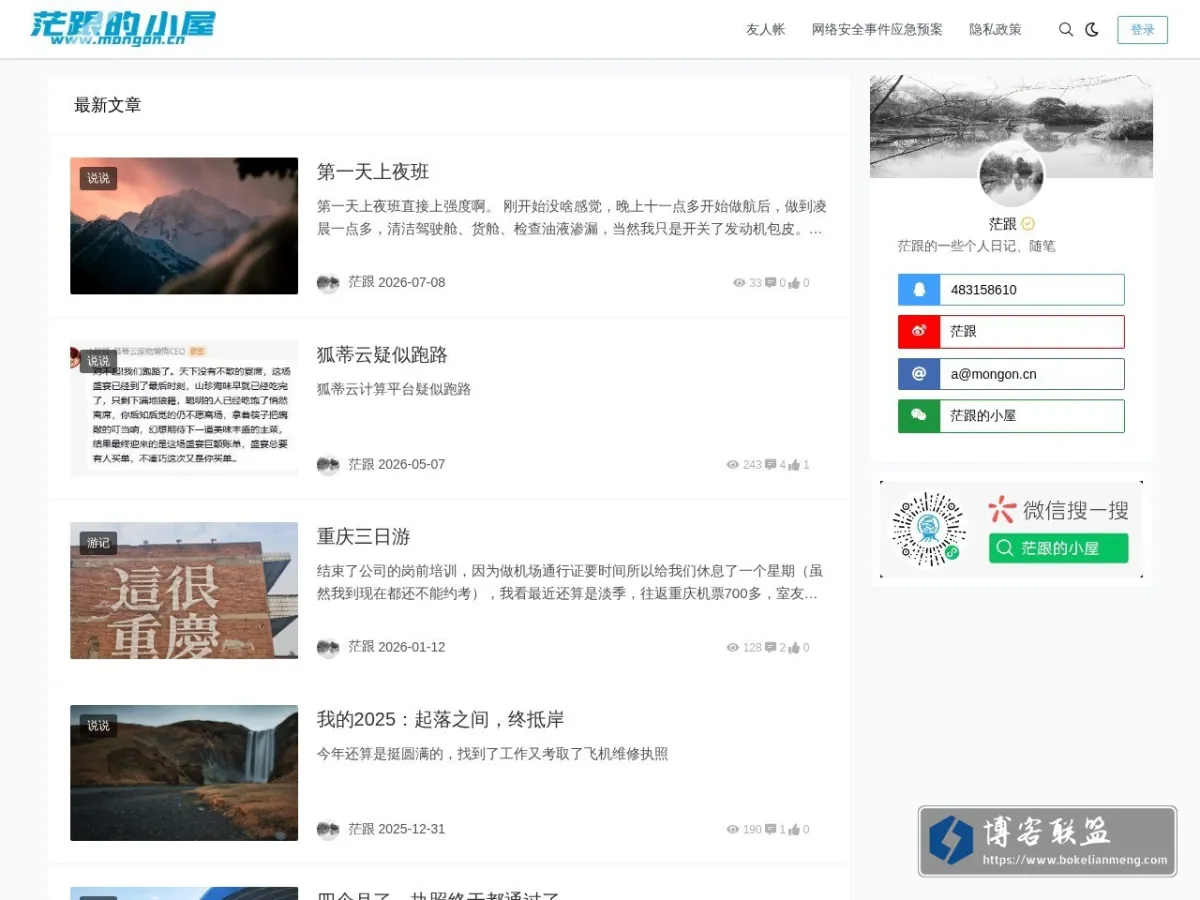The height and width of the screenshot is (900, 1200).
Task: Open article 狐蒂云疑似跑路
Action: point(382,355)
